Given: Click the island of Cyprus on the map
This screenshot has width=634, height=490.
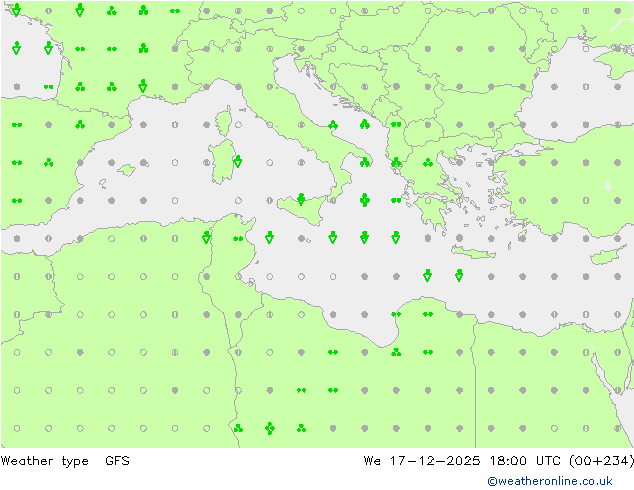Looking at the screenshot, I should (609, 255).
